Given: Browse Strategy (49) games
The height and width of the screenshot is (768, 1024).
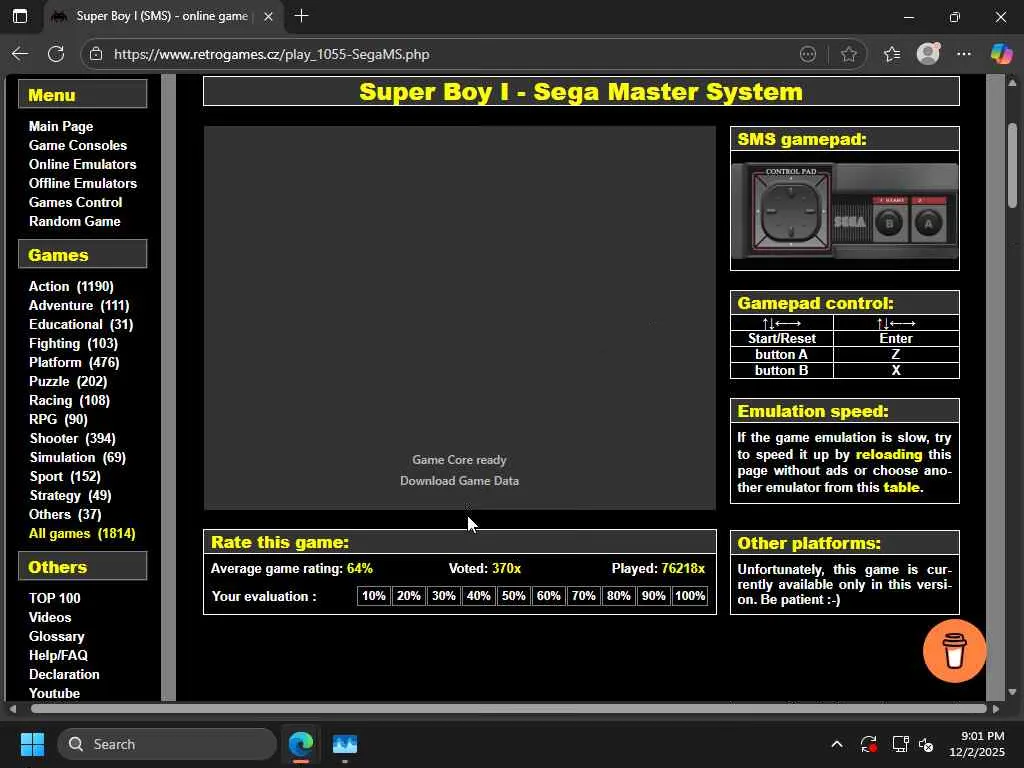Looking at the screenshot, I should tap(70, 495).
